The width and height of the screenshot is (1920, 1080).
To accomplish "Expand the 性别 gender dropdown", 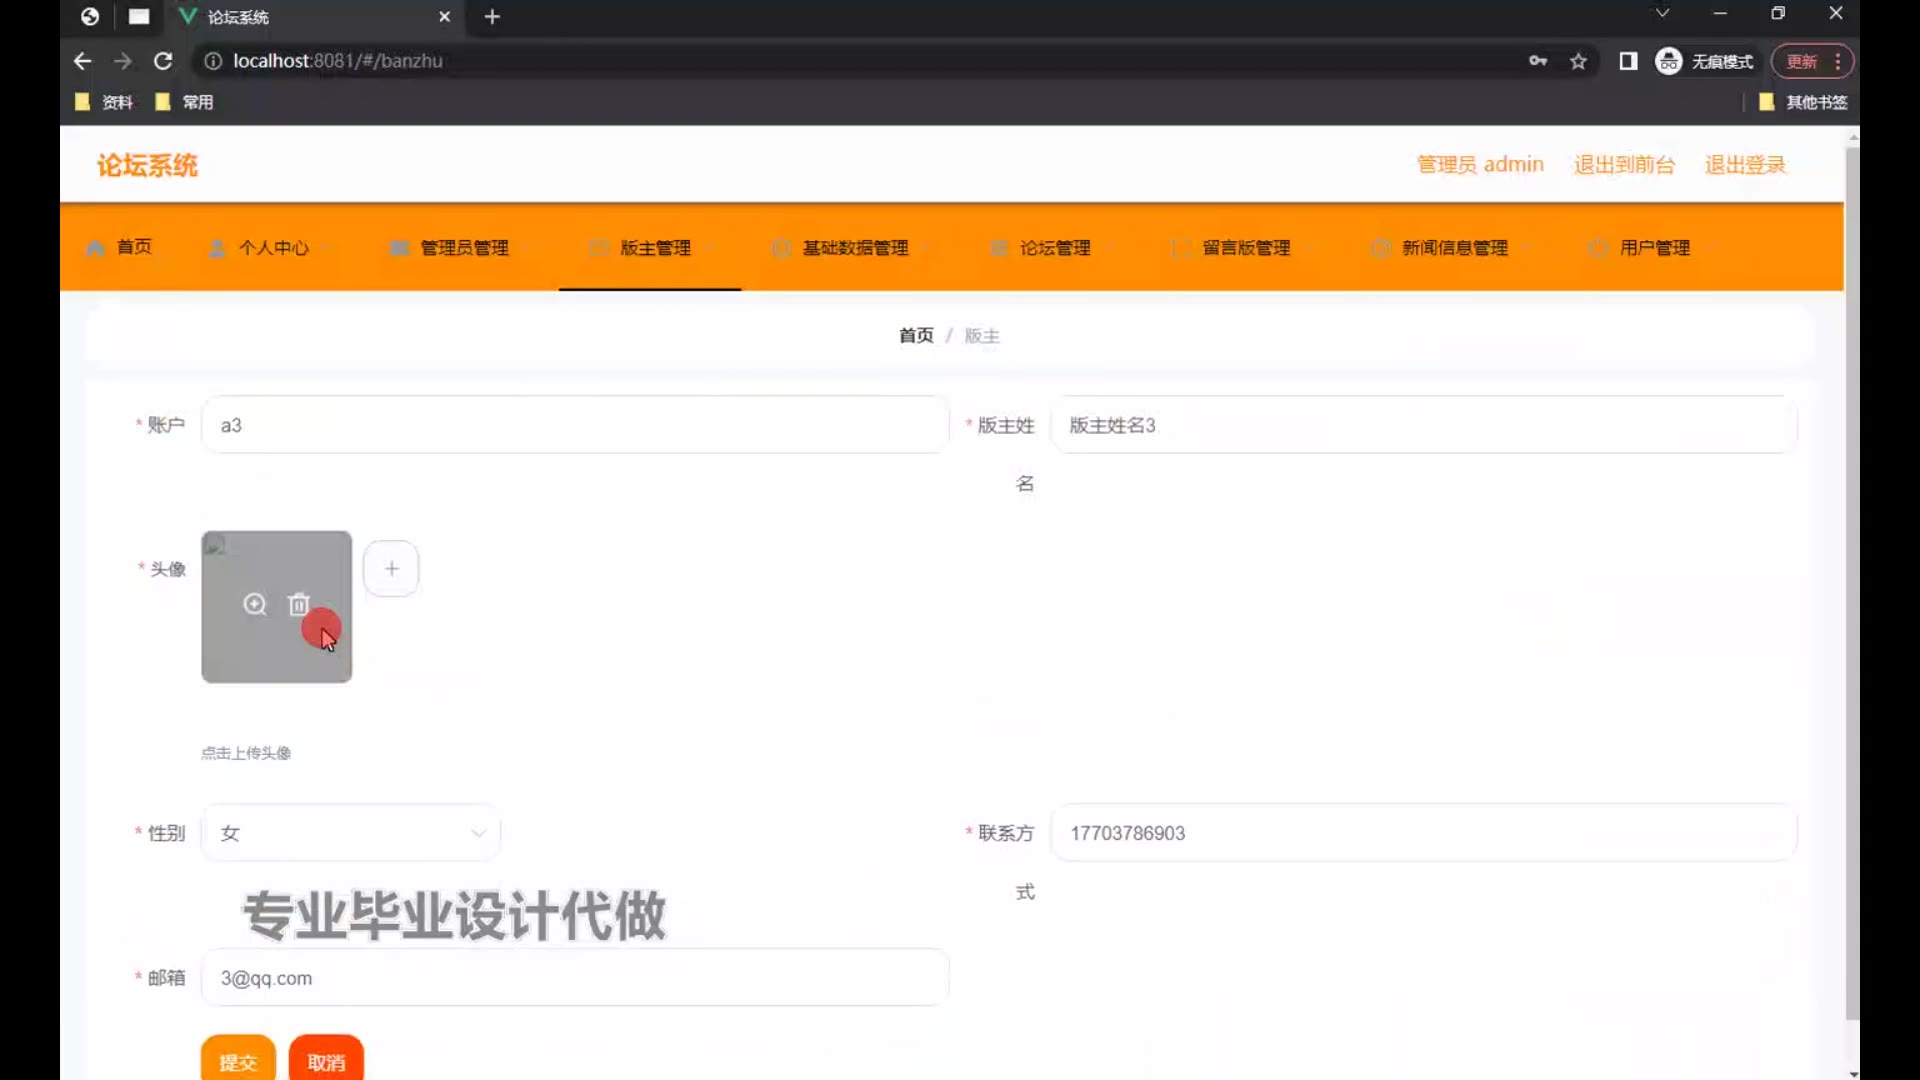I will pyautogui.click(x=350, y=833).
